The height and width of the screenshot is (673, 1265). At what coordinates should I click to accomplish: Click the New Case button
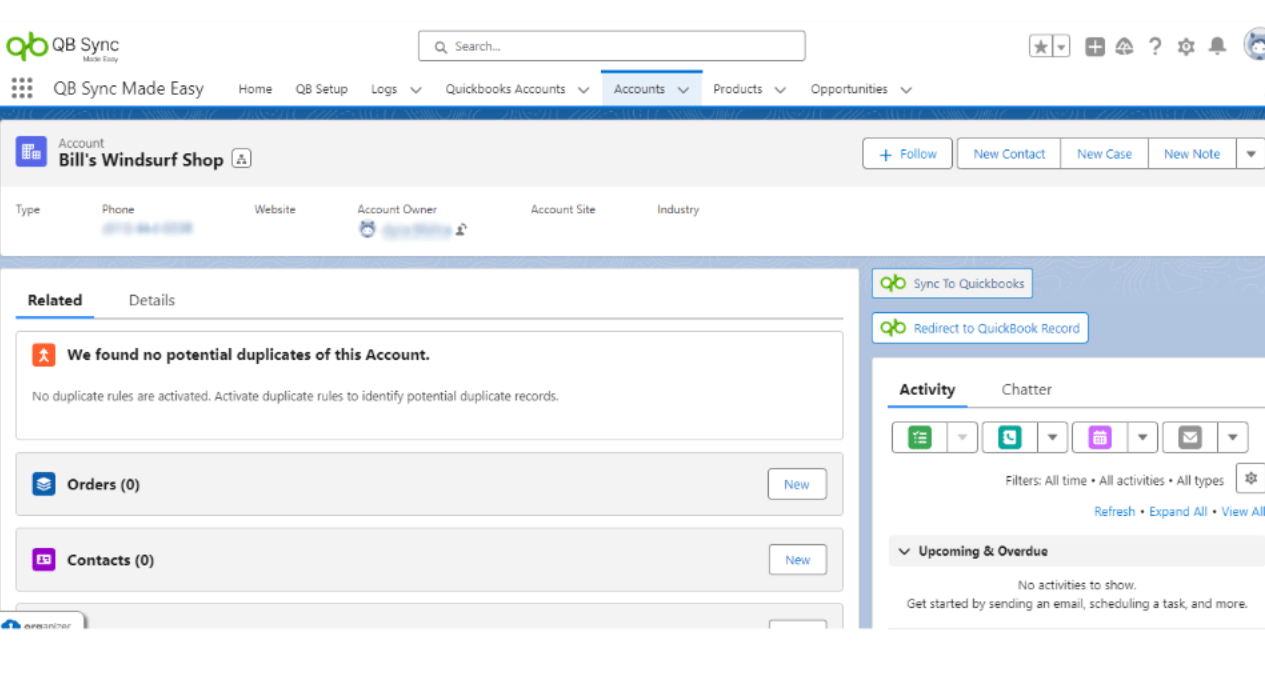[1104, 154]
